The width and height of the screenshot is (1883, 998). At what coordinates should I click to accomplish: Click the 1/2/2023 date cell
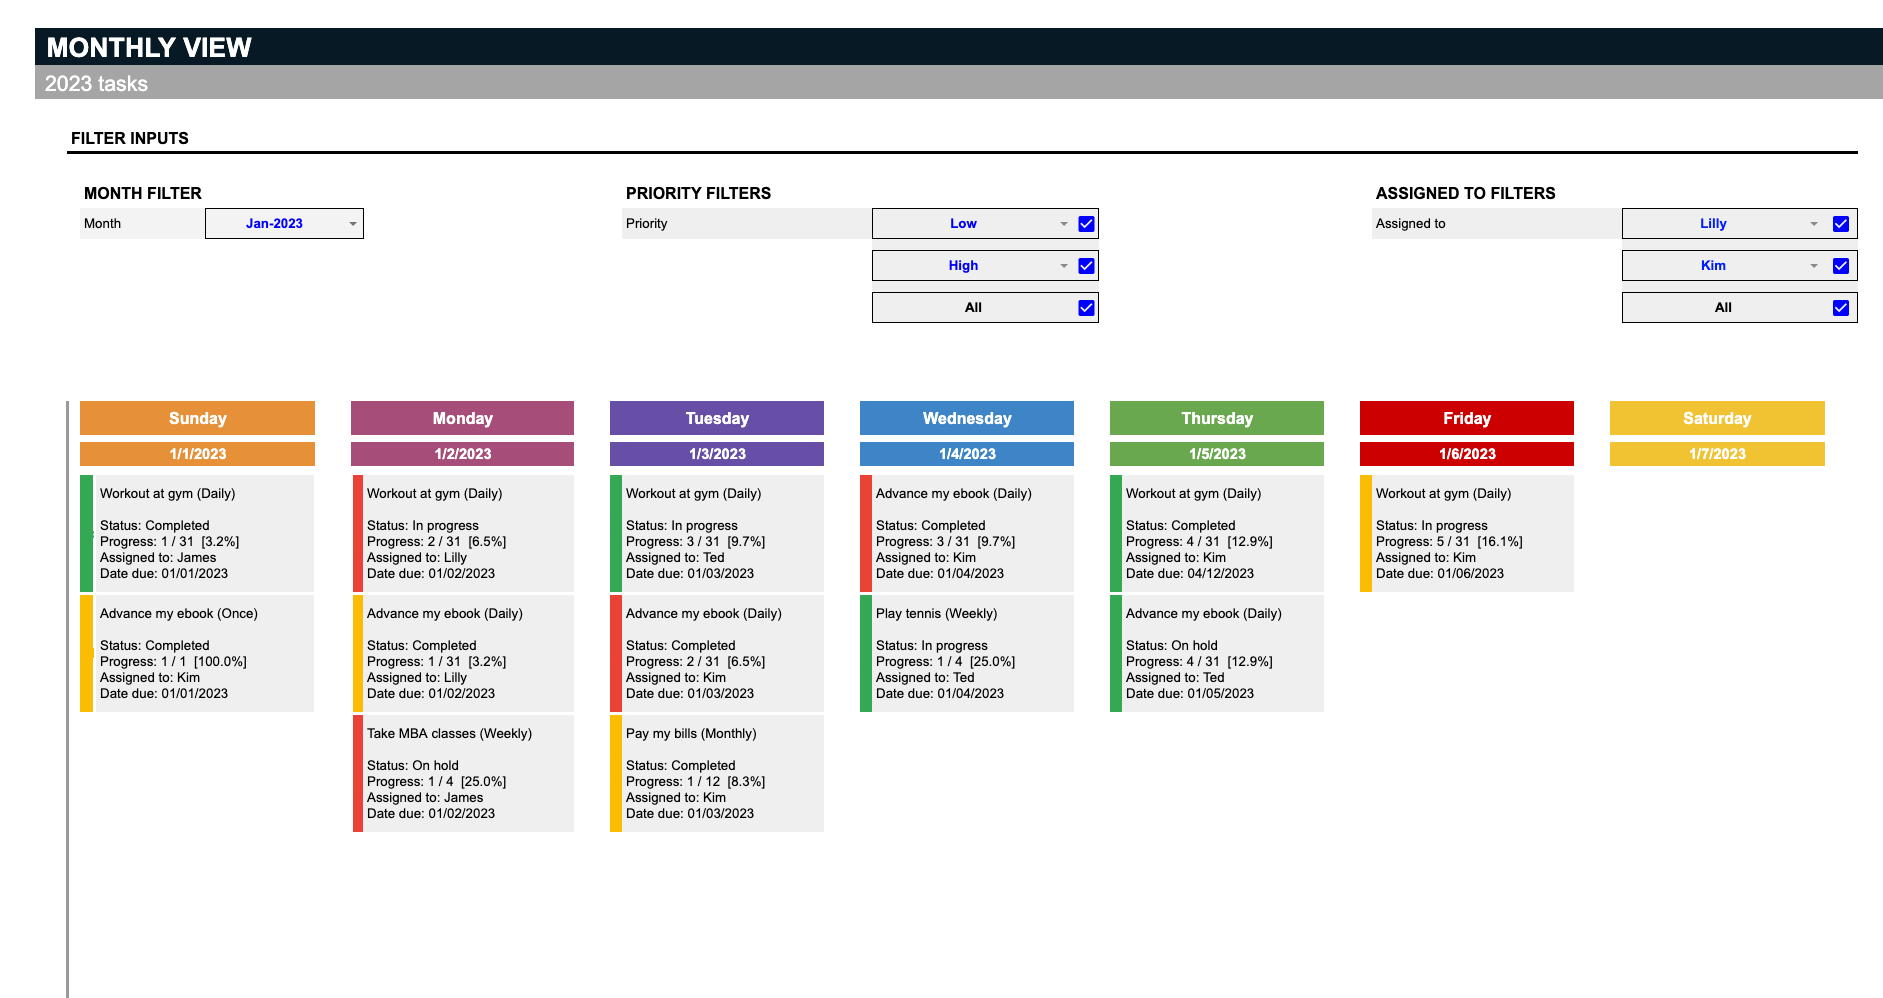tap(462, 454)
